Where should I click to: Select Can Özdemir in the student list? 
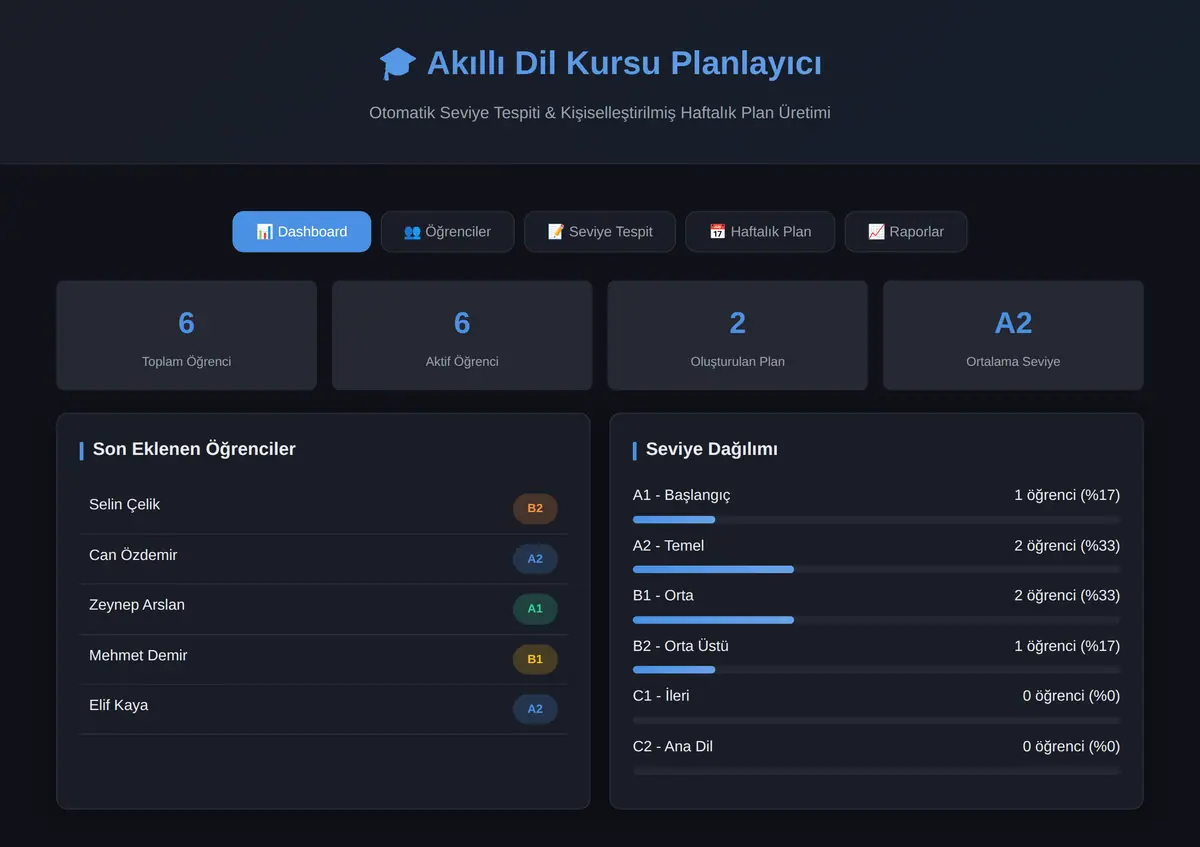(x=323, y=559)
